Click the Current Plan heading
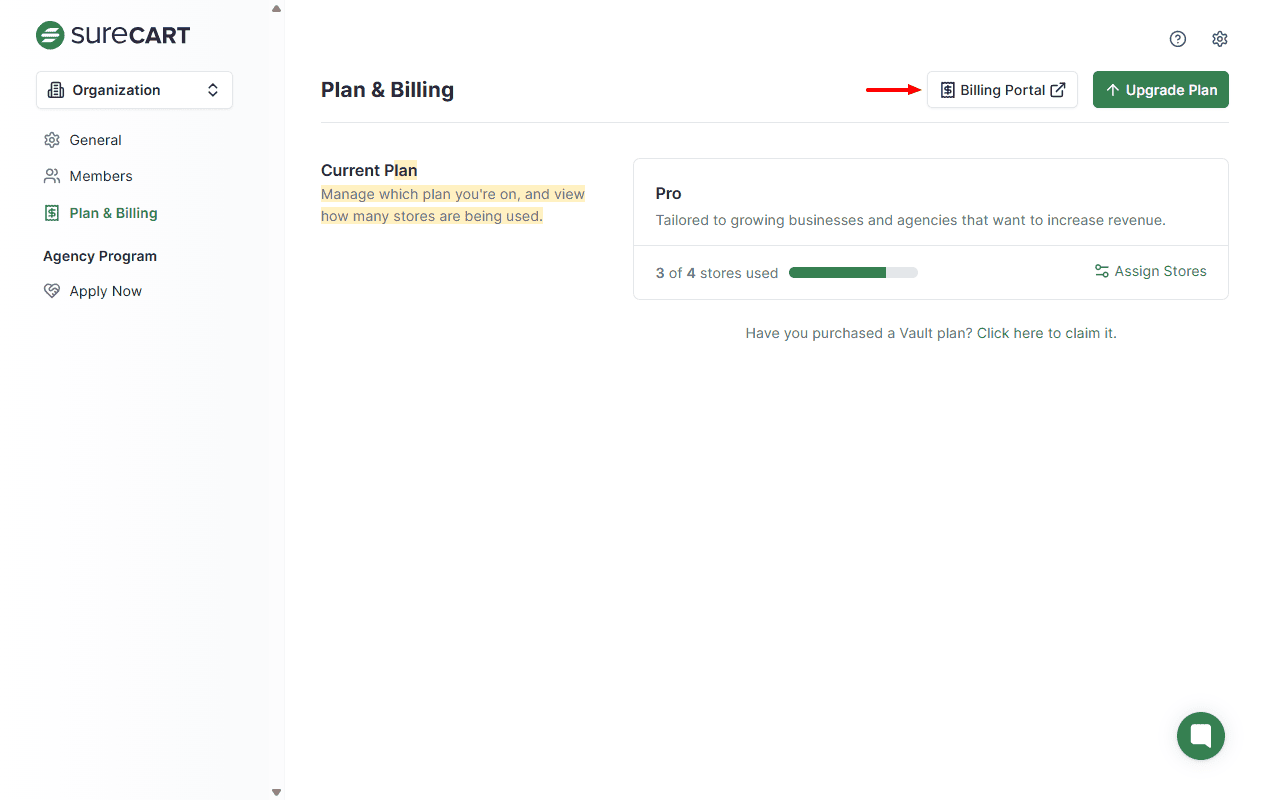1280x800 pixels. click(x=369, y=170)
